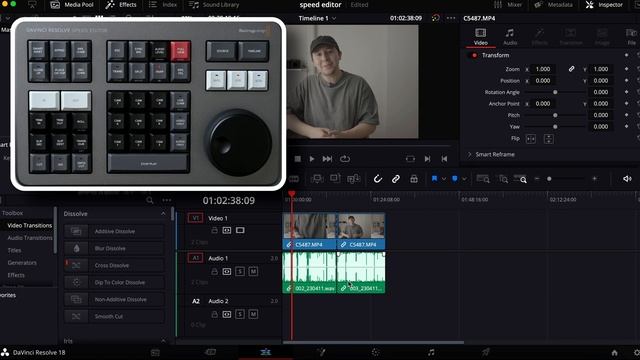Click the custom zoom icon

(520, 179)
